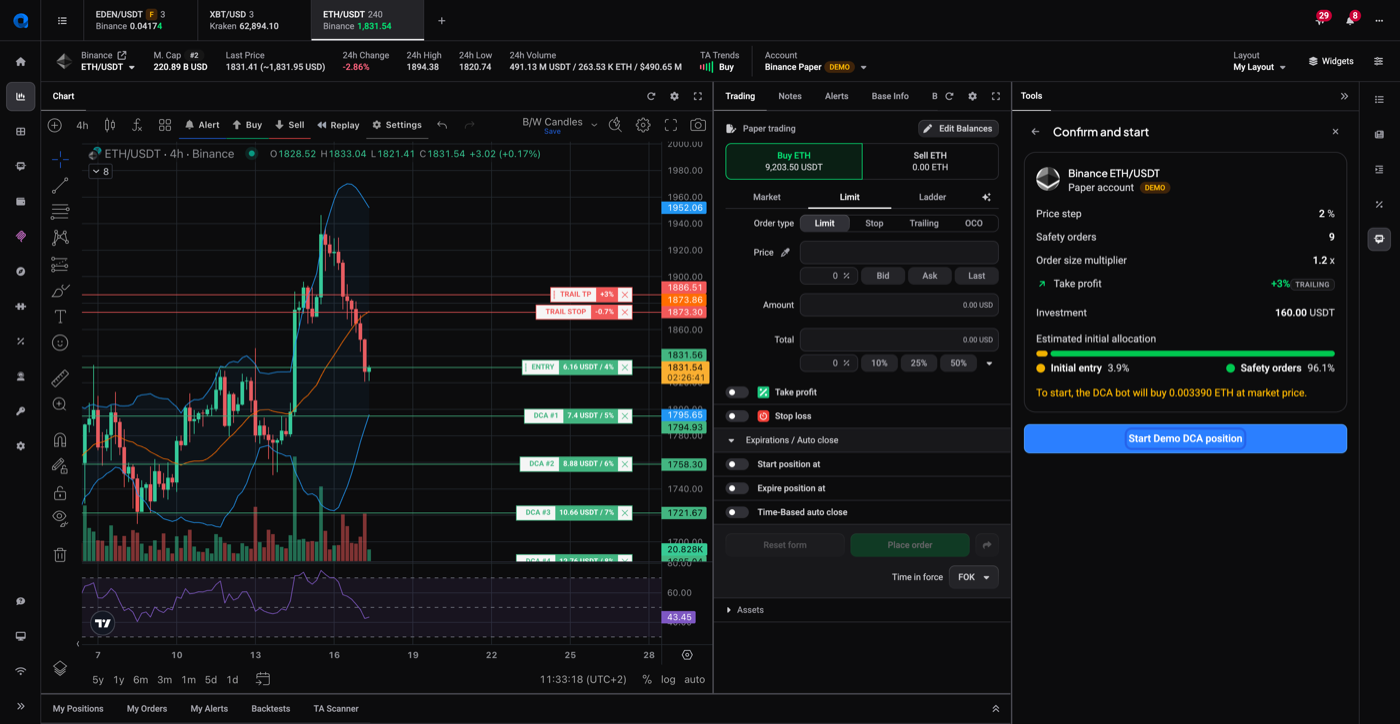Select the Market order tab
This screenshot has width=1400, height=724.
coord(767,197)
